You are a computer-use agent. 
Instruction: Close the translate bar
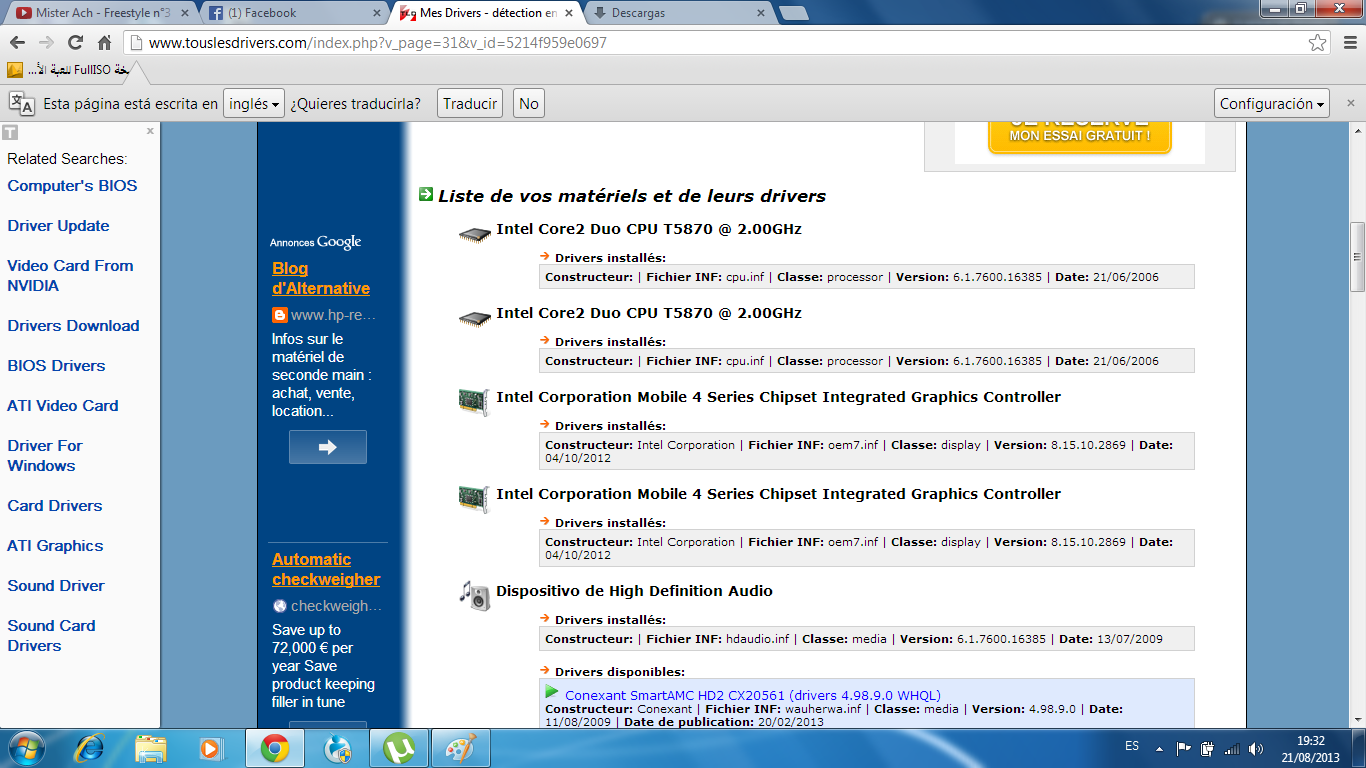[x=1351, y=103]
